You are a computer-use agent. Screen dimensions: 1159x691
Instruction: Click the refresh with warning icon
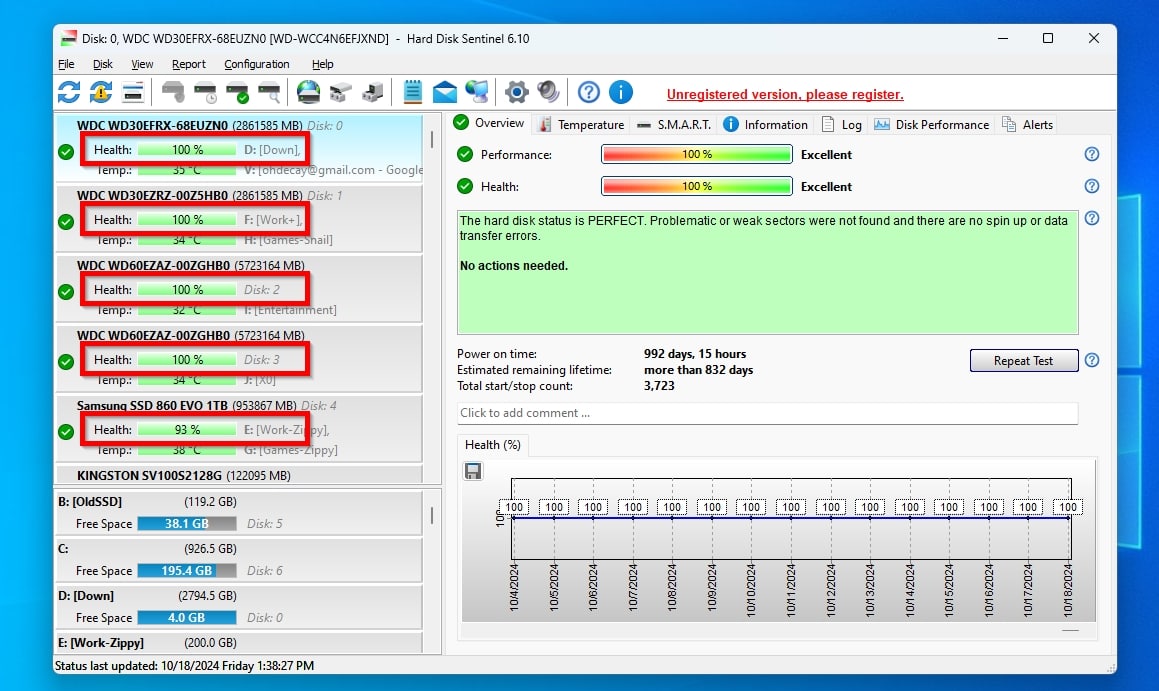pyautogui.click(x=101, y=93)
